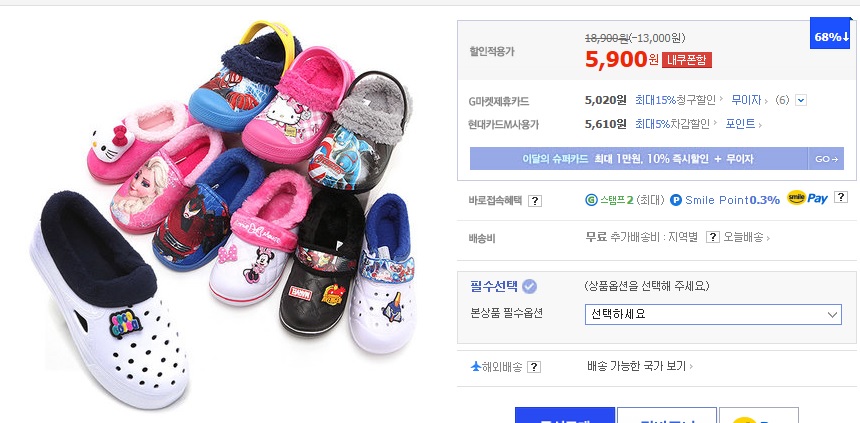Expand 배송 가능한 국가 보기
Image resolution: width=860 pixels, height=423 pixels.
pos(640,367)
